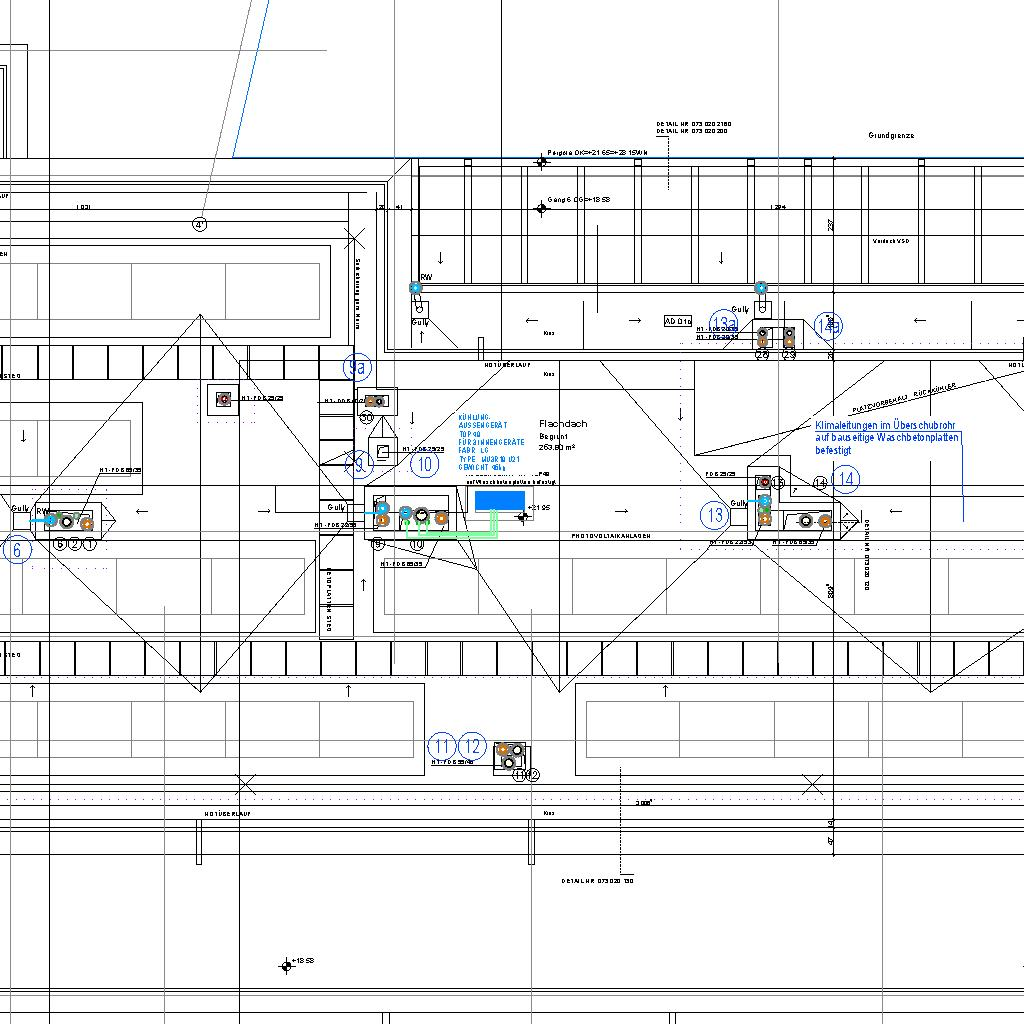
Task: Click the green pipe run below blue unit
Action: 460,536
